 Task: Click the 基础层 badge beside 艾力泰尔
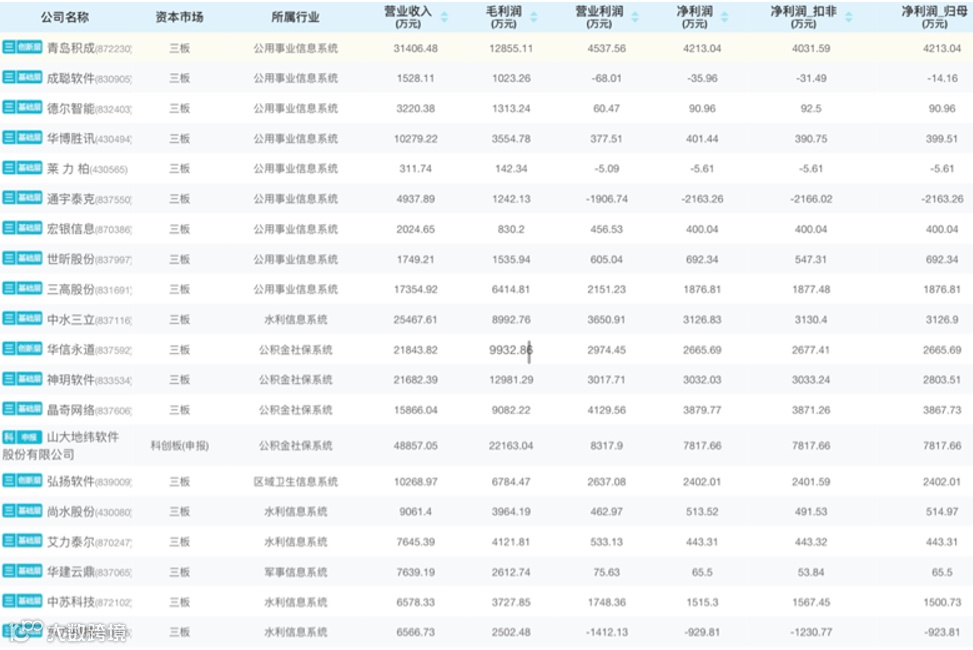[29, 540]
